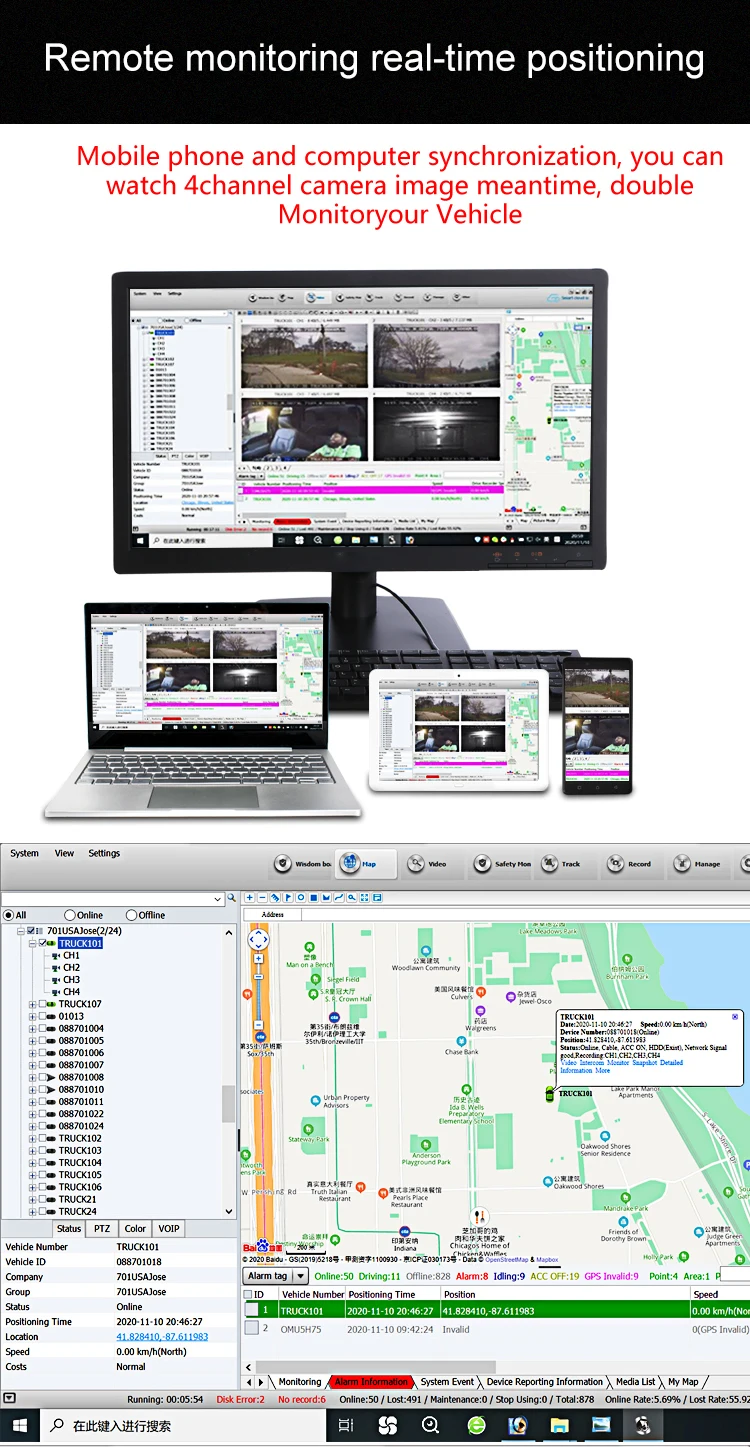Image resolution: width=750 pixels, height=1447 pixels.
Task: Click the Task View taskbar icon
Action: coord(345,1425)
